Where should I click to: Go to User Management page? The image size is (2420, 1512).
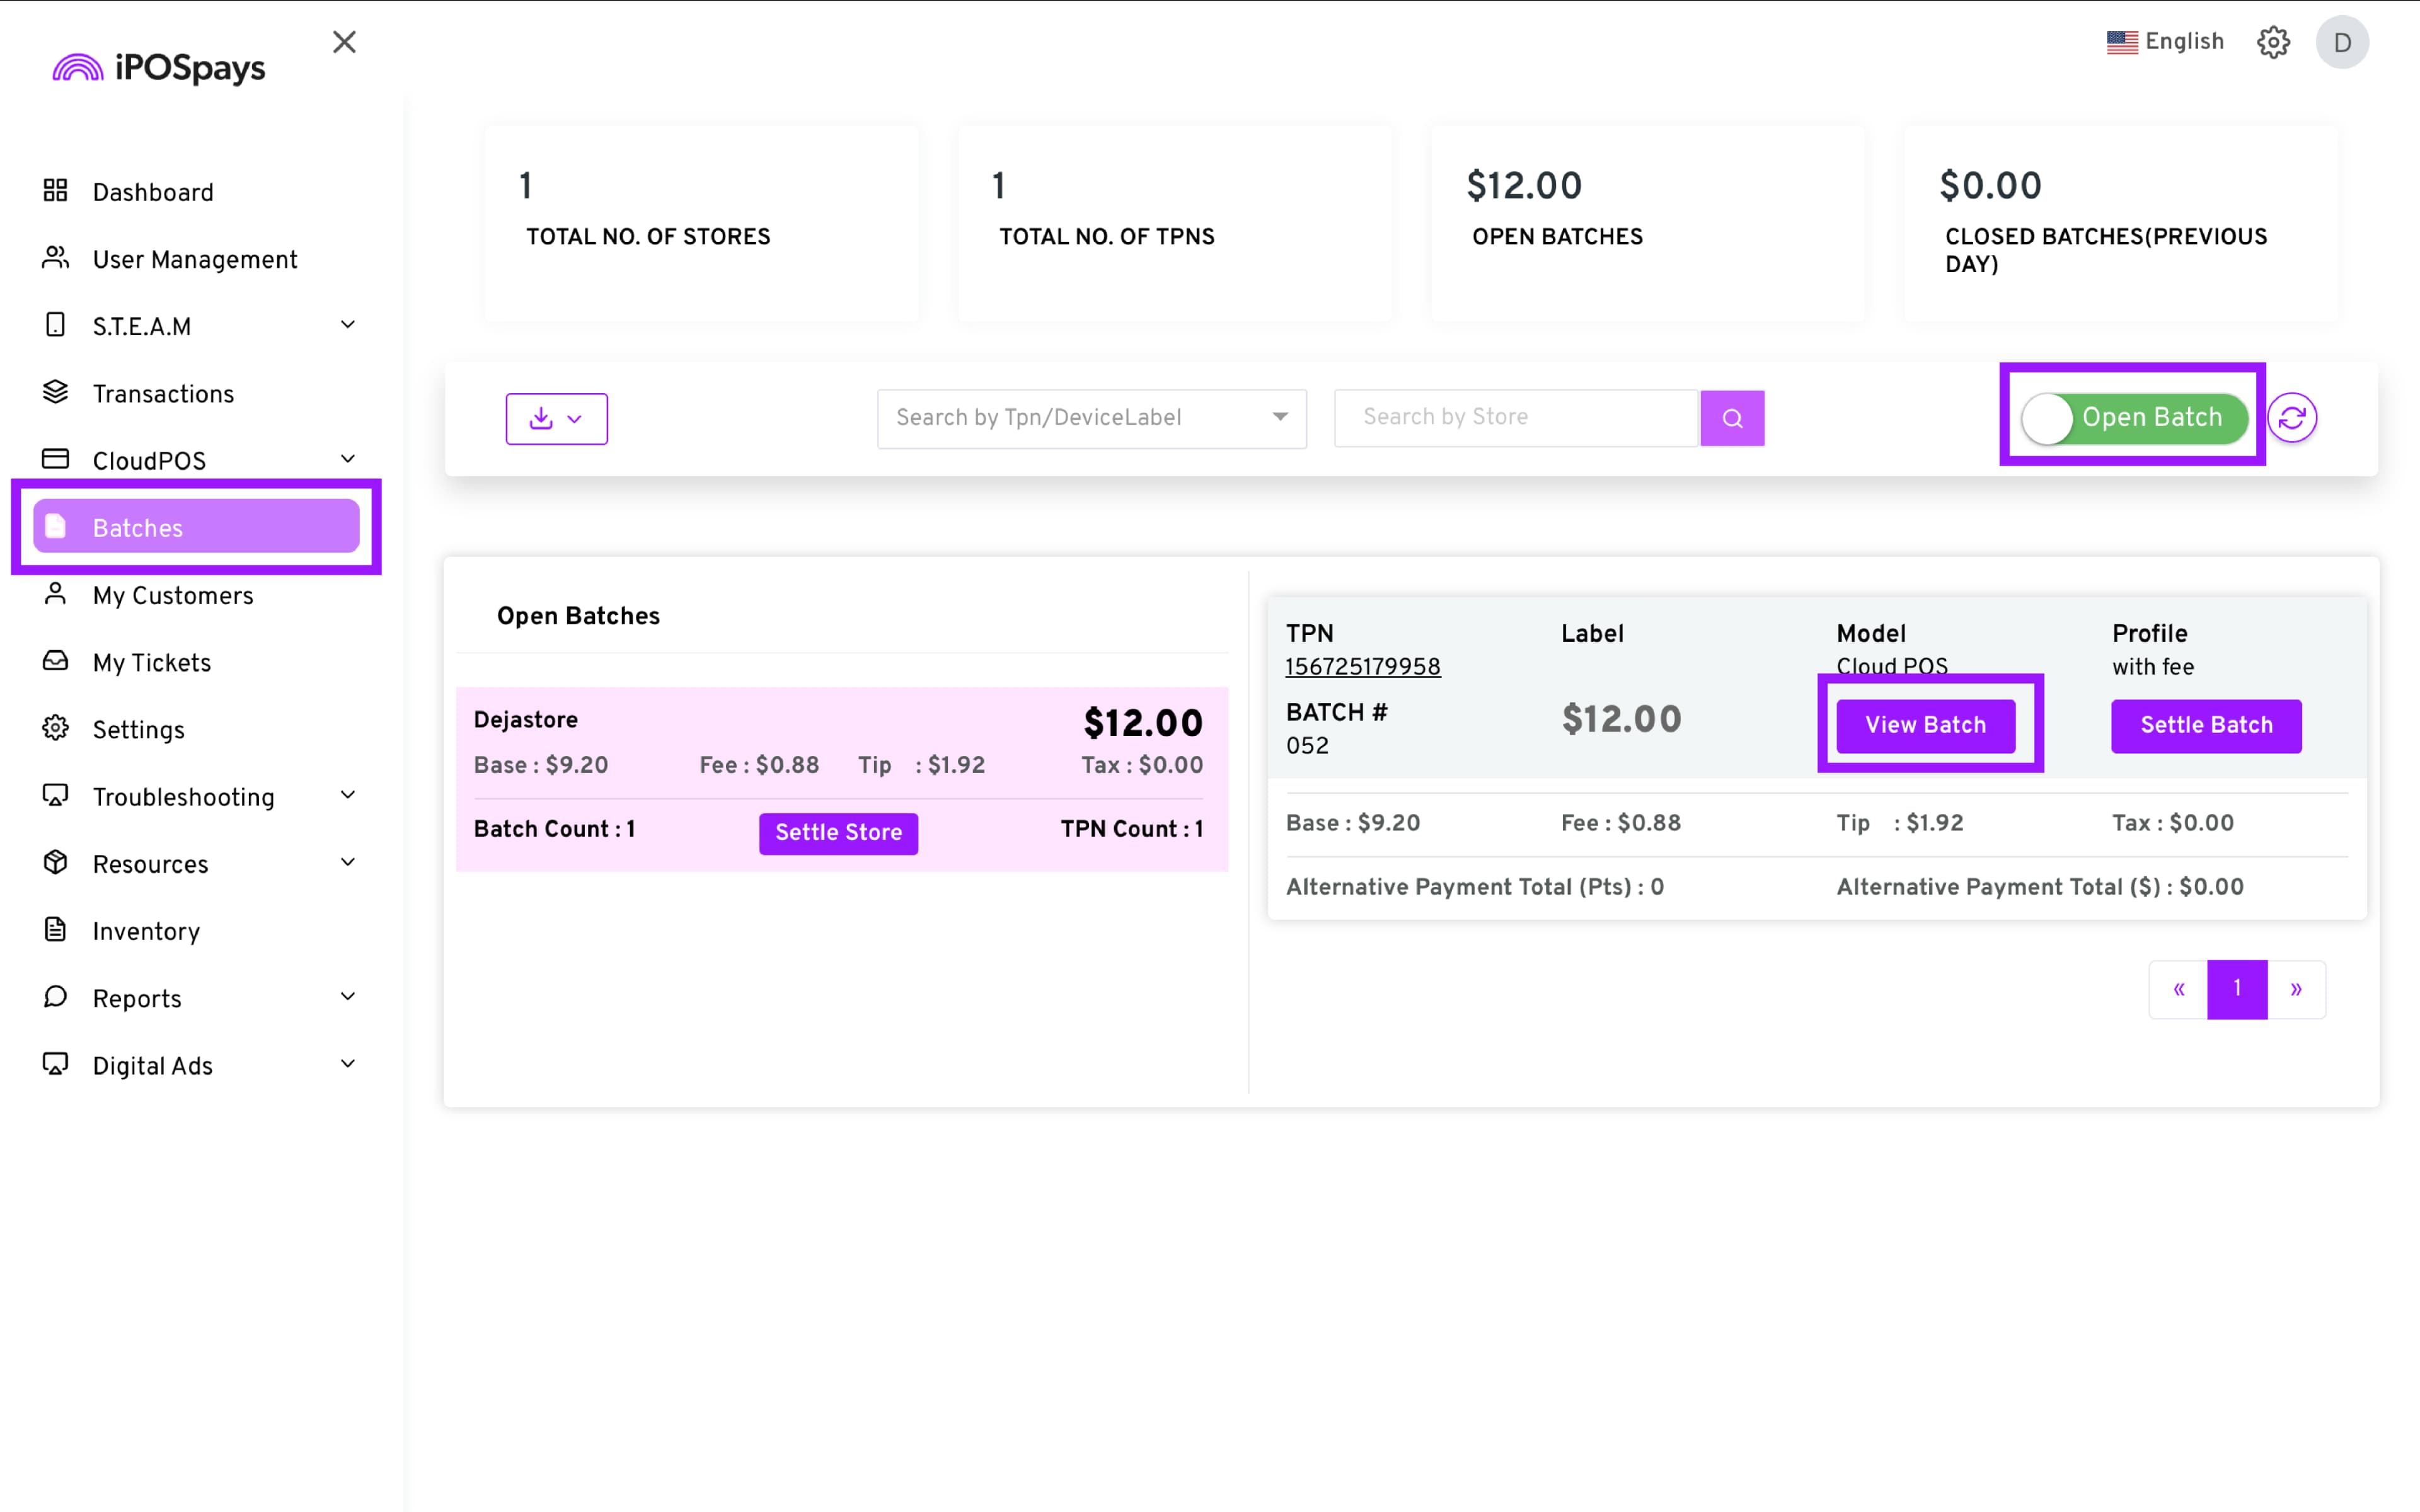[x=194, y=259]
